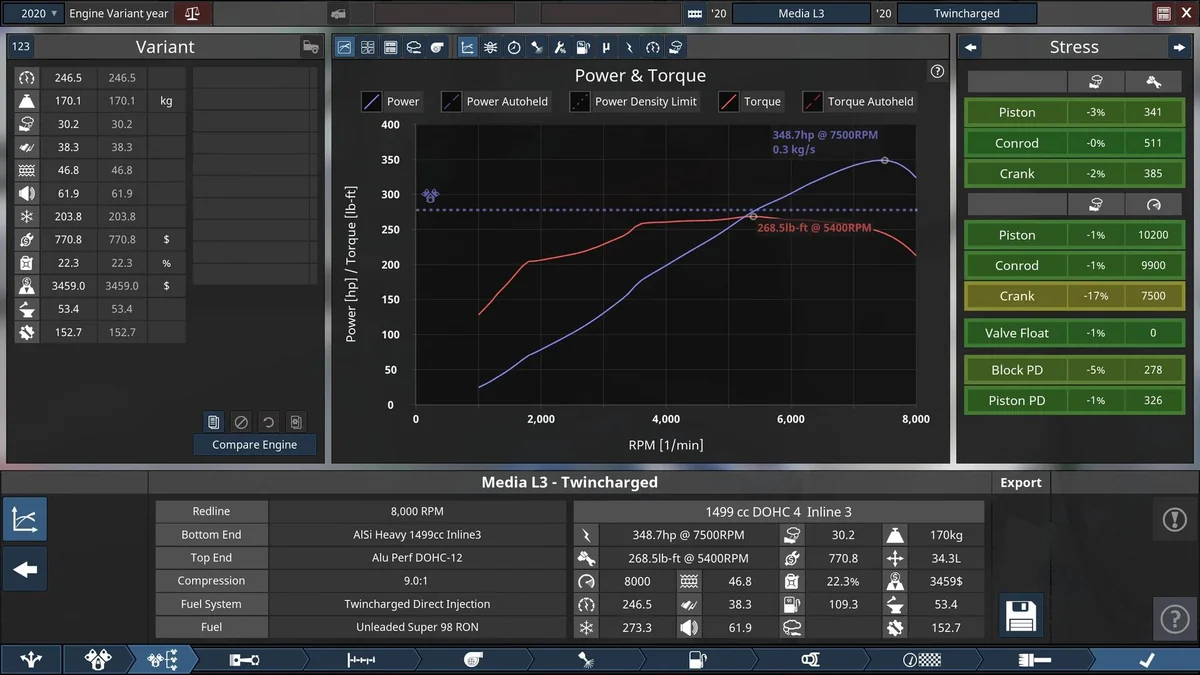Open the fuel pump graph view
The height and width of the screenshot is (675, 1200).
point(583,47)
